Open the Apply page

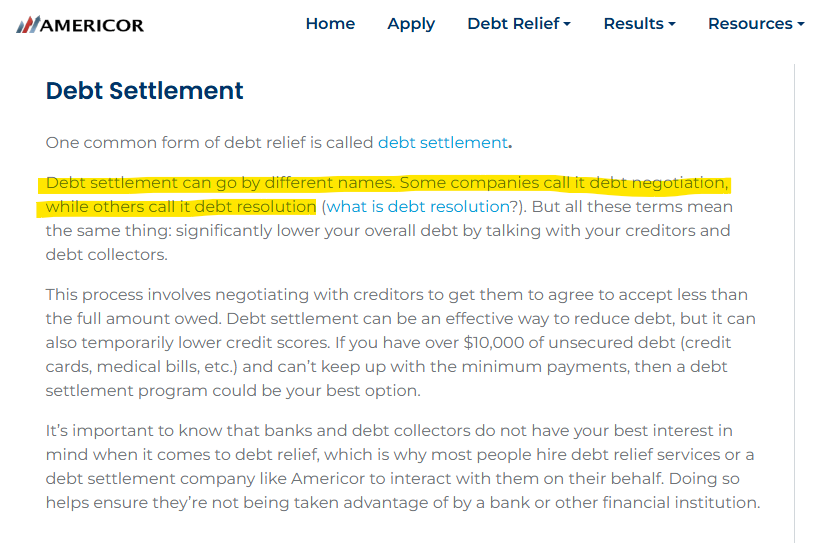coord(411,24)
